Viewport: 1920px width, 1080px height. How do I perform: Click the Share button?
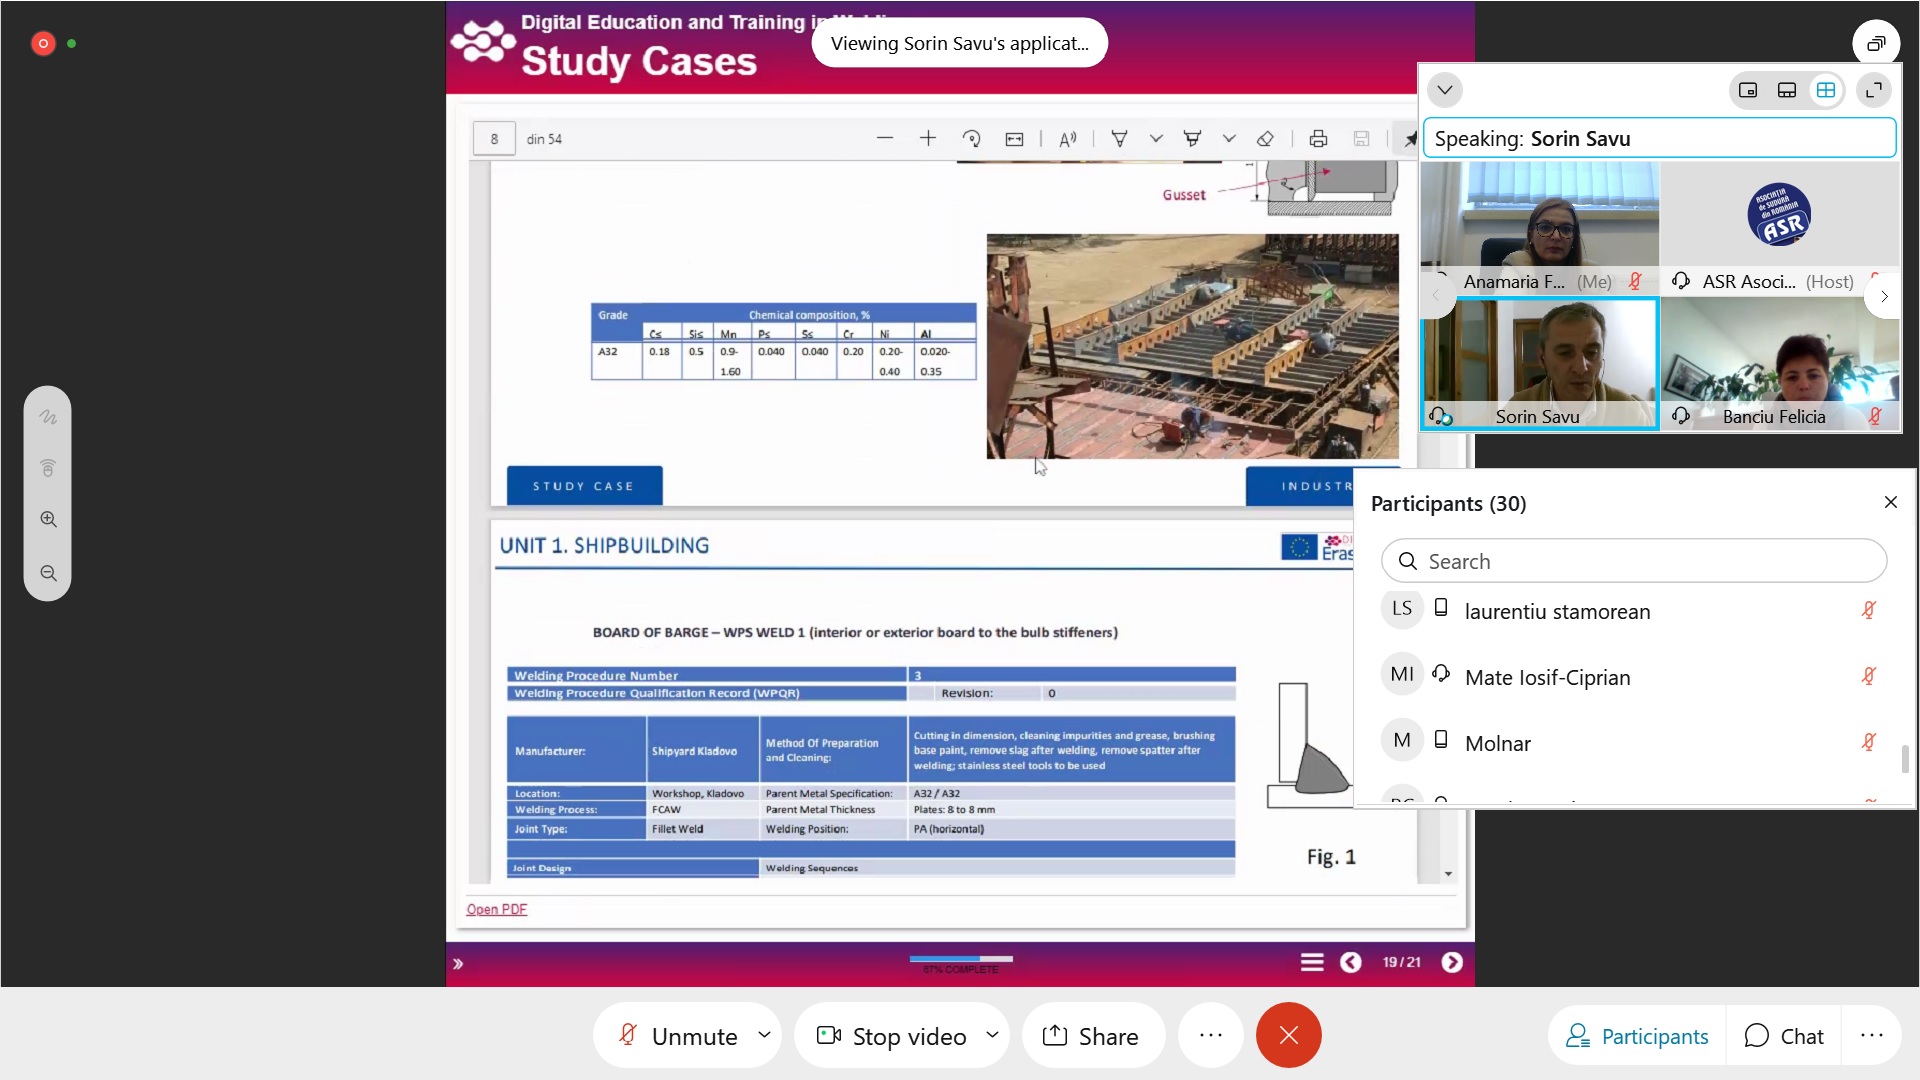point(1091,1036)
